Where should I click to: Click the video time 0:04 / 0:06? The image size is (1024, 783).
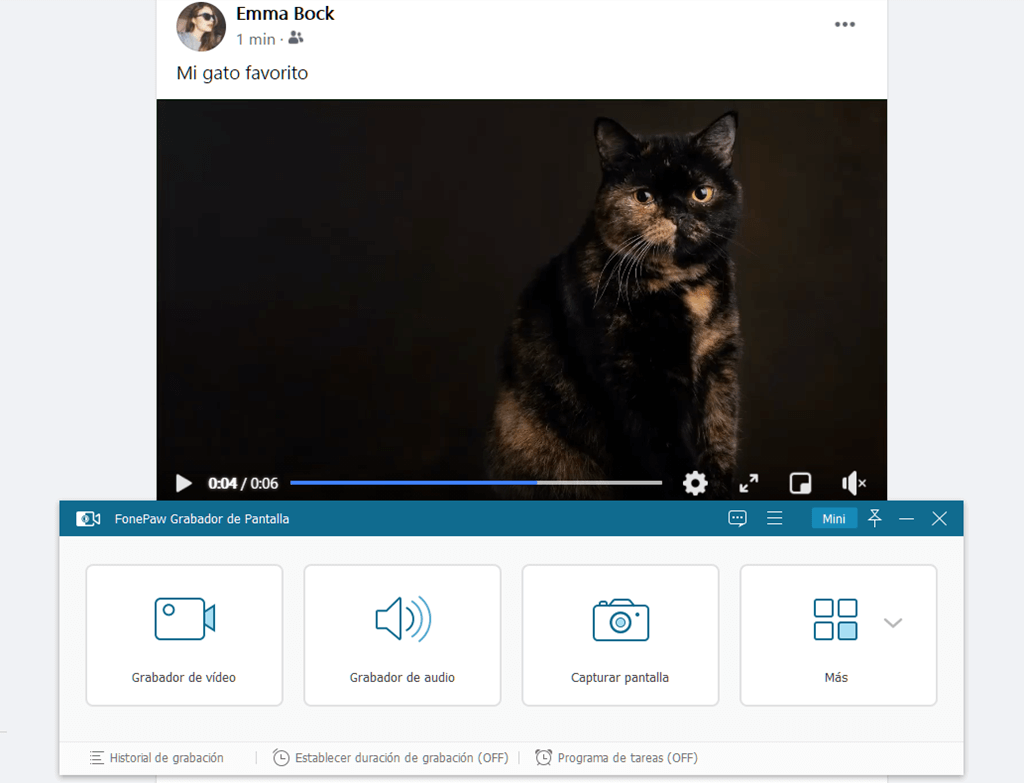click(243, 483)
